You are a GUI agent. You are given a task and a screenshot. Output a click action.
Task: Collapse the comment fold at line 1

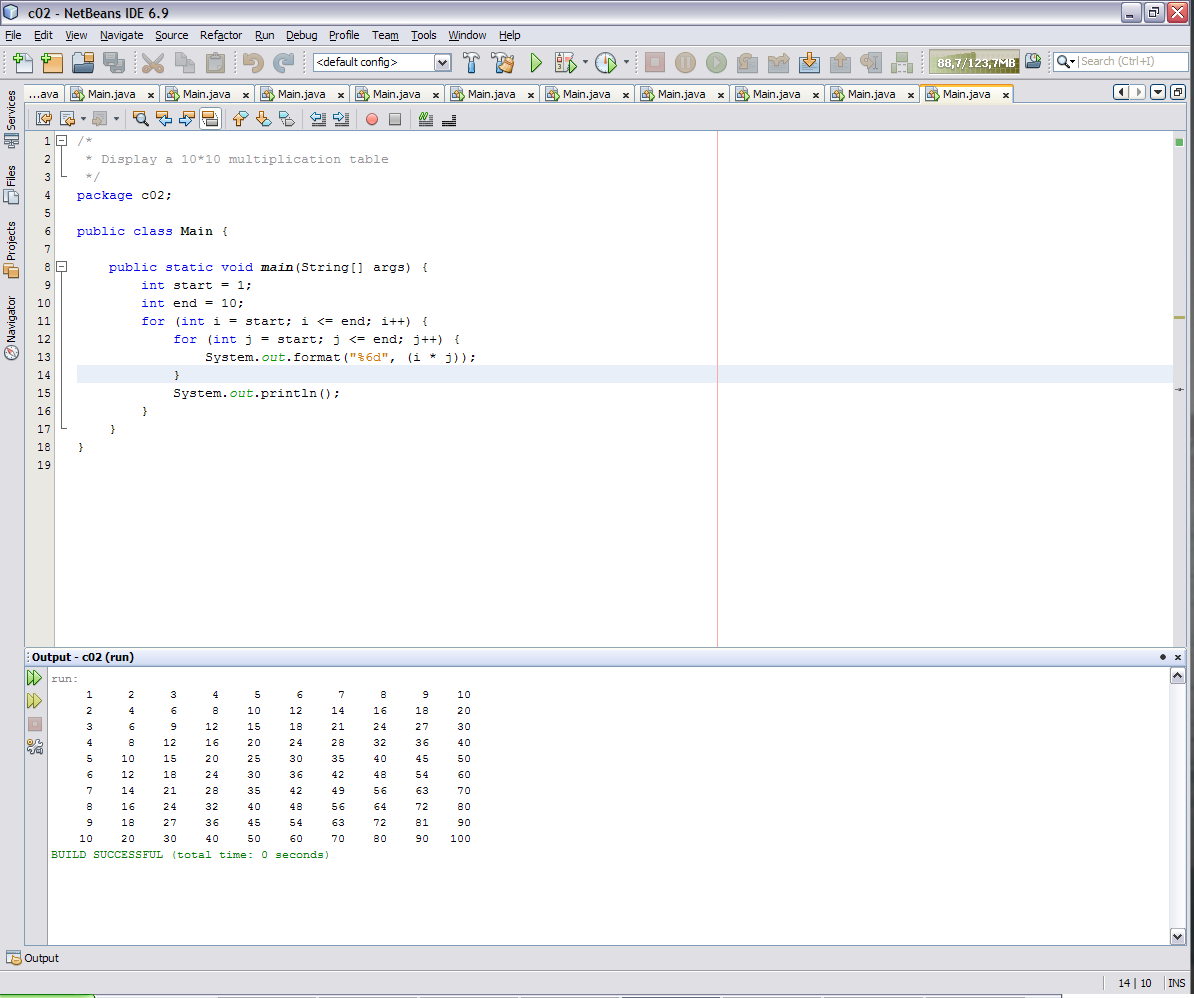click(62, 141)
